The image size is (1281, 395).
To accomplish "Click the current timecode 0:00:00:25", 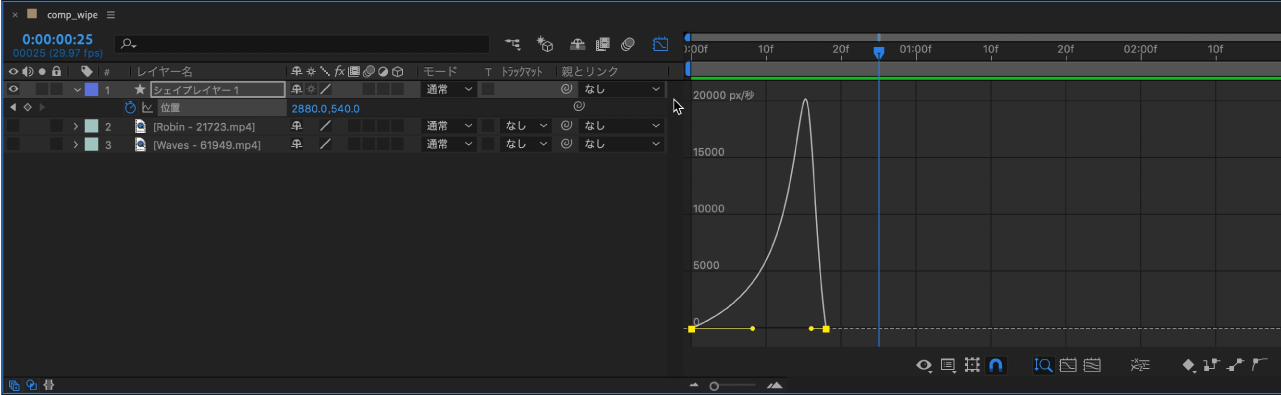I will point(51,39).
